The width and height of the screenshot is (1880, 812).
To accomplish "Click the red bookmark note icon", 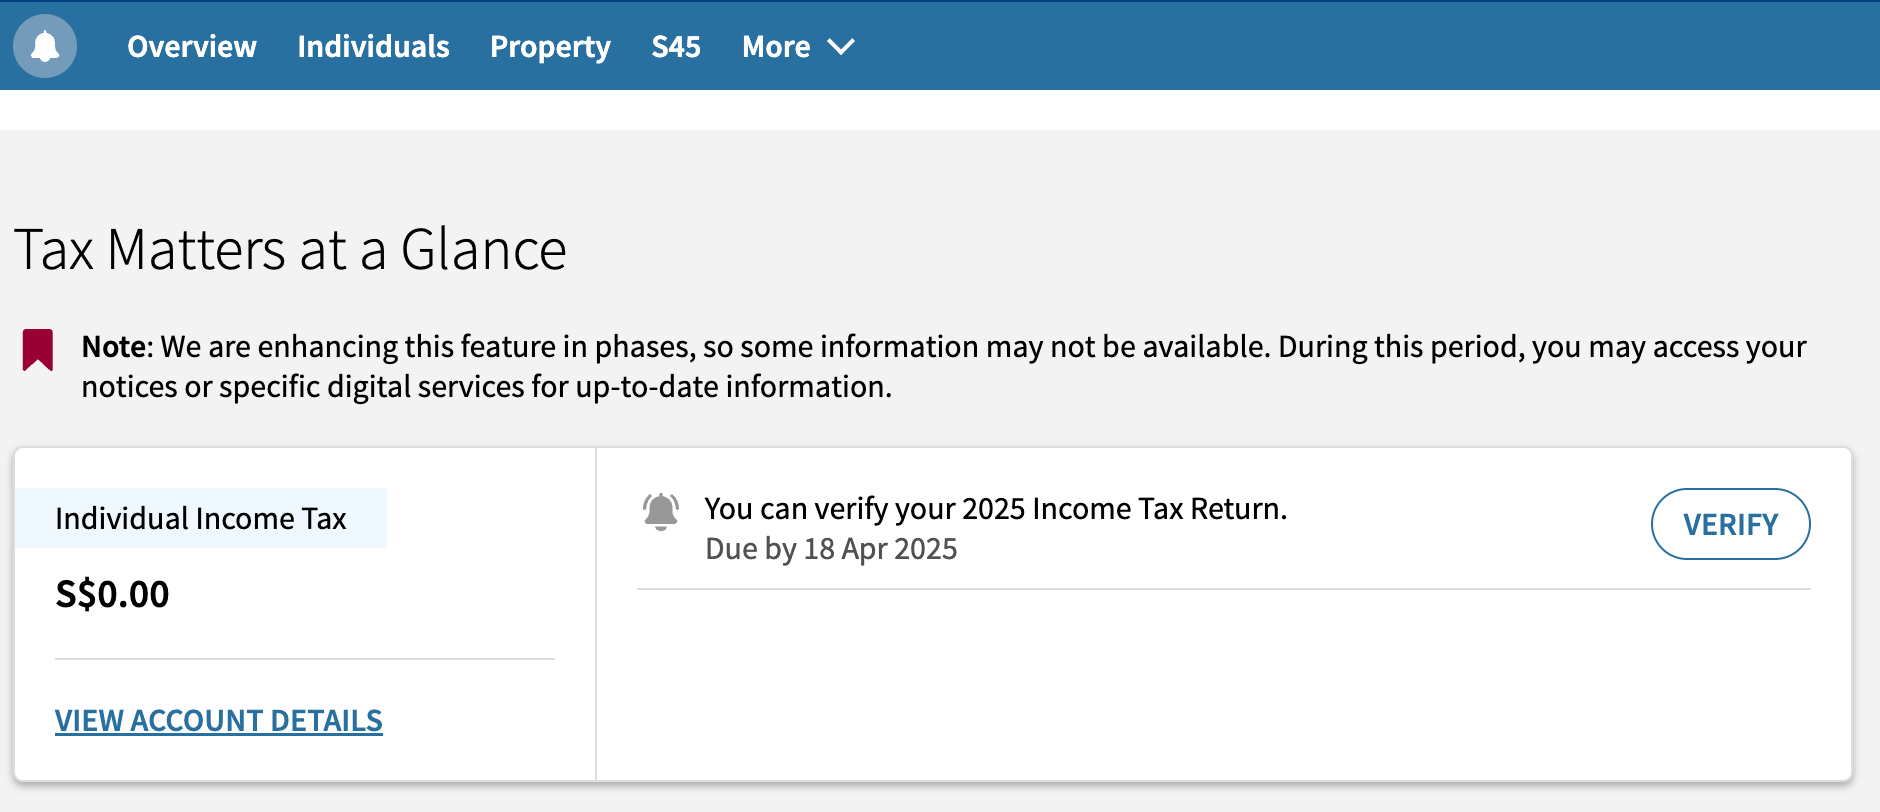I will pos(38,350).
